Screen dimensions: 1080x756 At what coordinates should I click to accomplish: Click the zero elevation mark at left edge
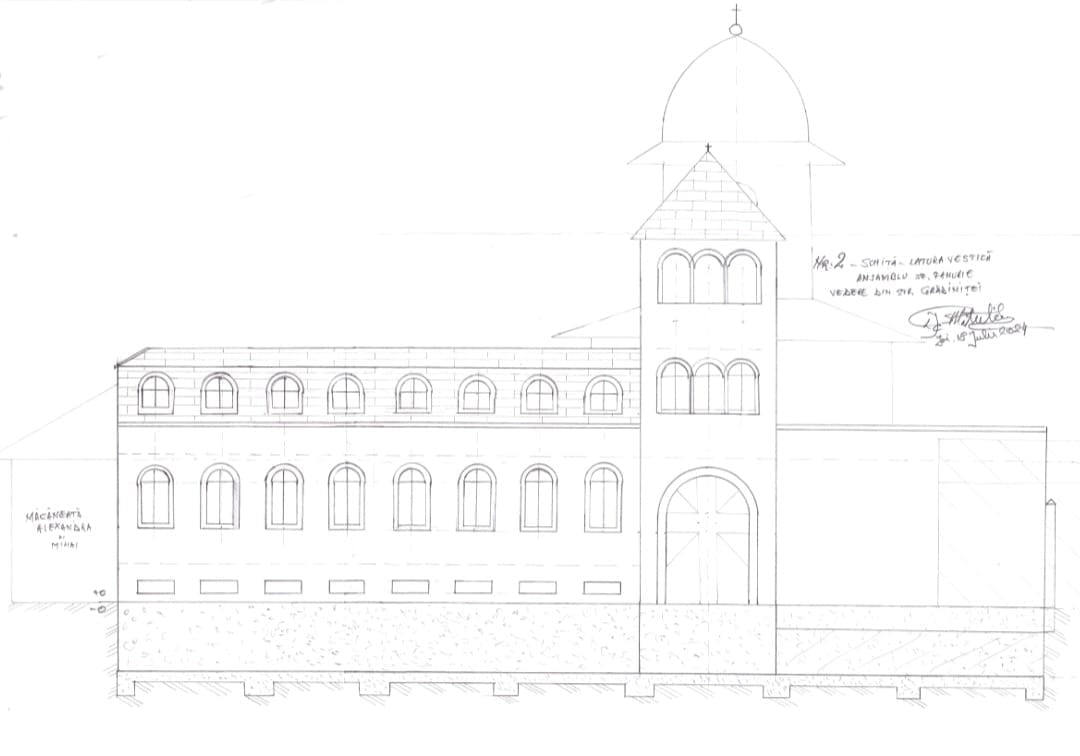tap(100, 607)
